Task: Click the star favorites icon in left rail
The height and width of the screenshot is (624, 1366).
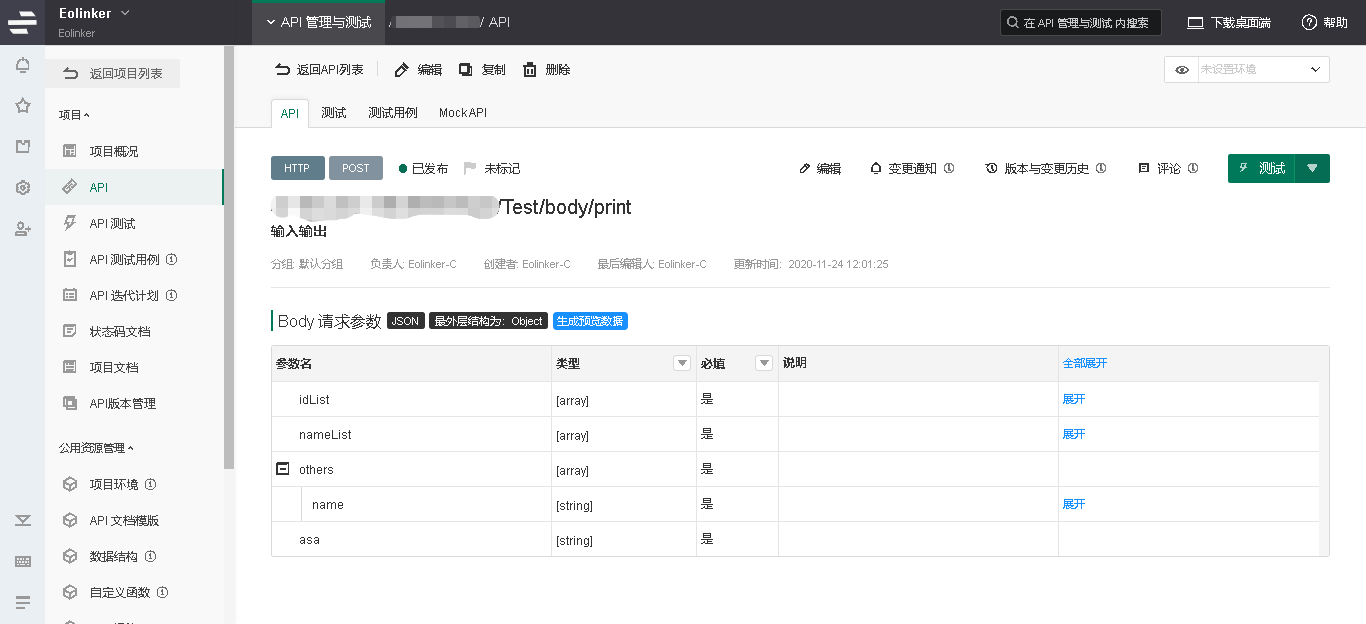Action: point(22,106)
